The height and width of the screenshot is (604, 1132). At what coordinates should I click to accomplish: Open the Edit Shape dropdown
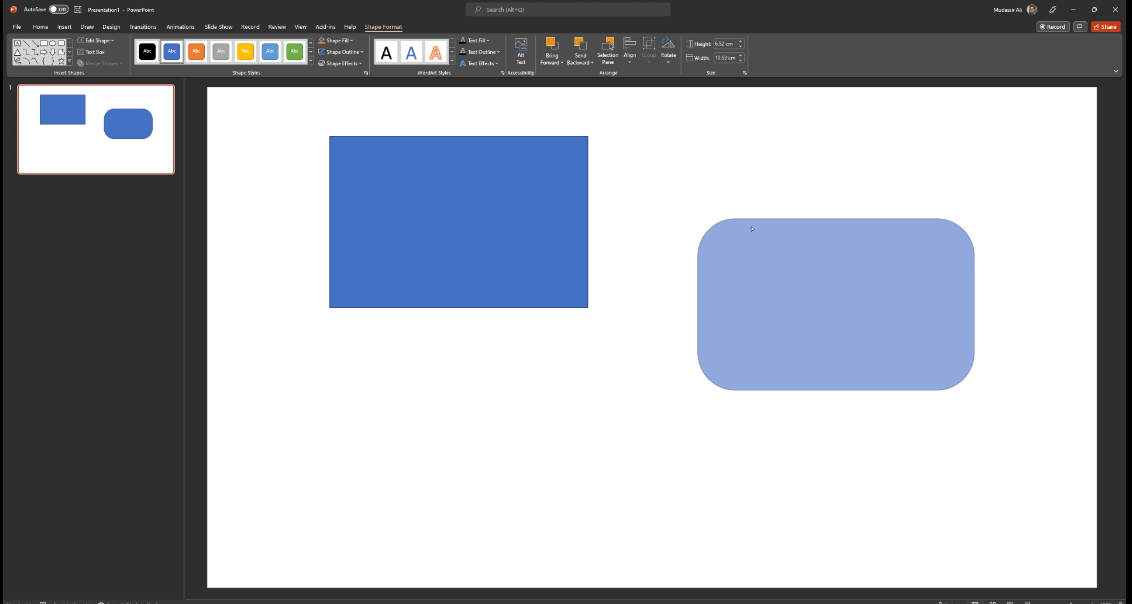click(x=95, y=40)
